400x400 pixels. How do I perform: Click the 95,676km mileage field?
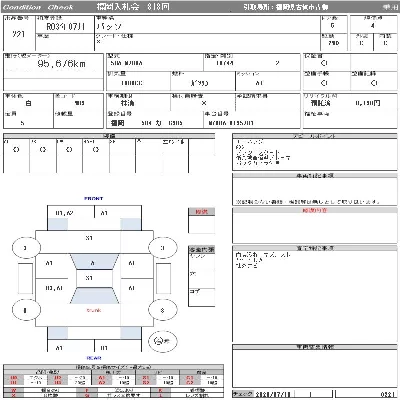(x=53, y=66)
